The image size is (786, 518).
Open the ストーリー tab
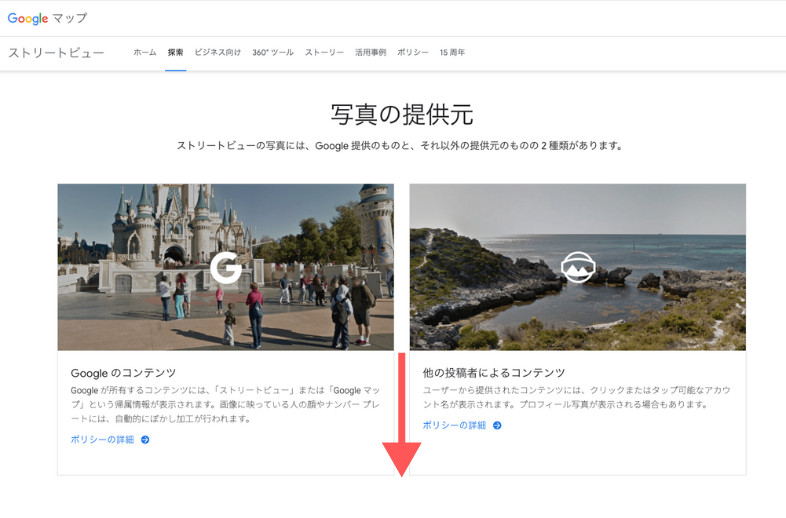click(x=324, y=52)
